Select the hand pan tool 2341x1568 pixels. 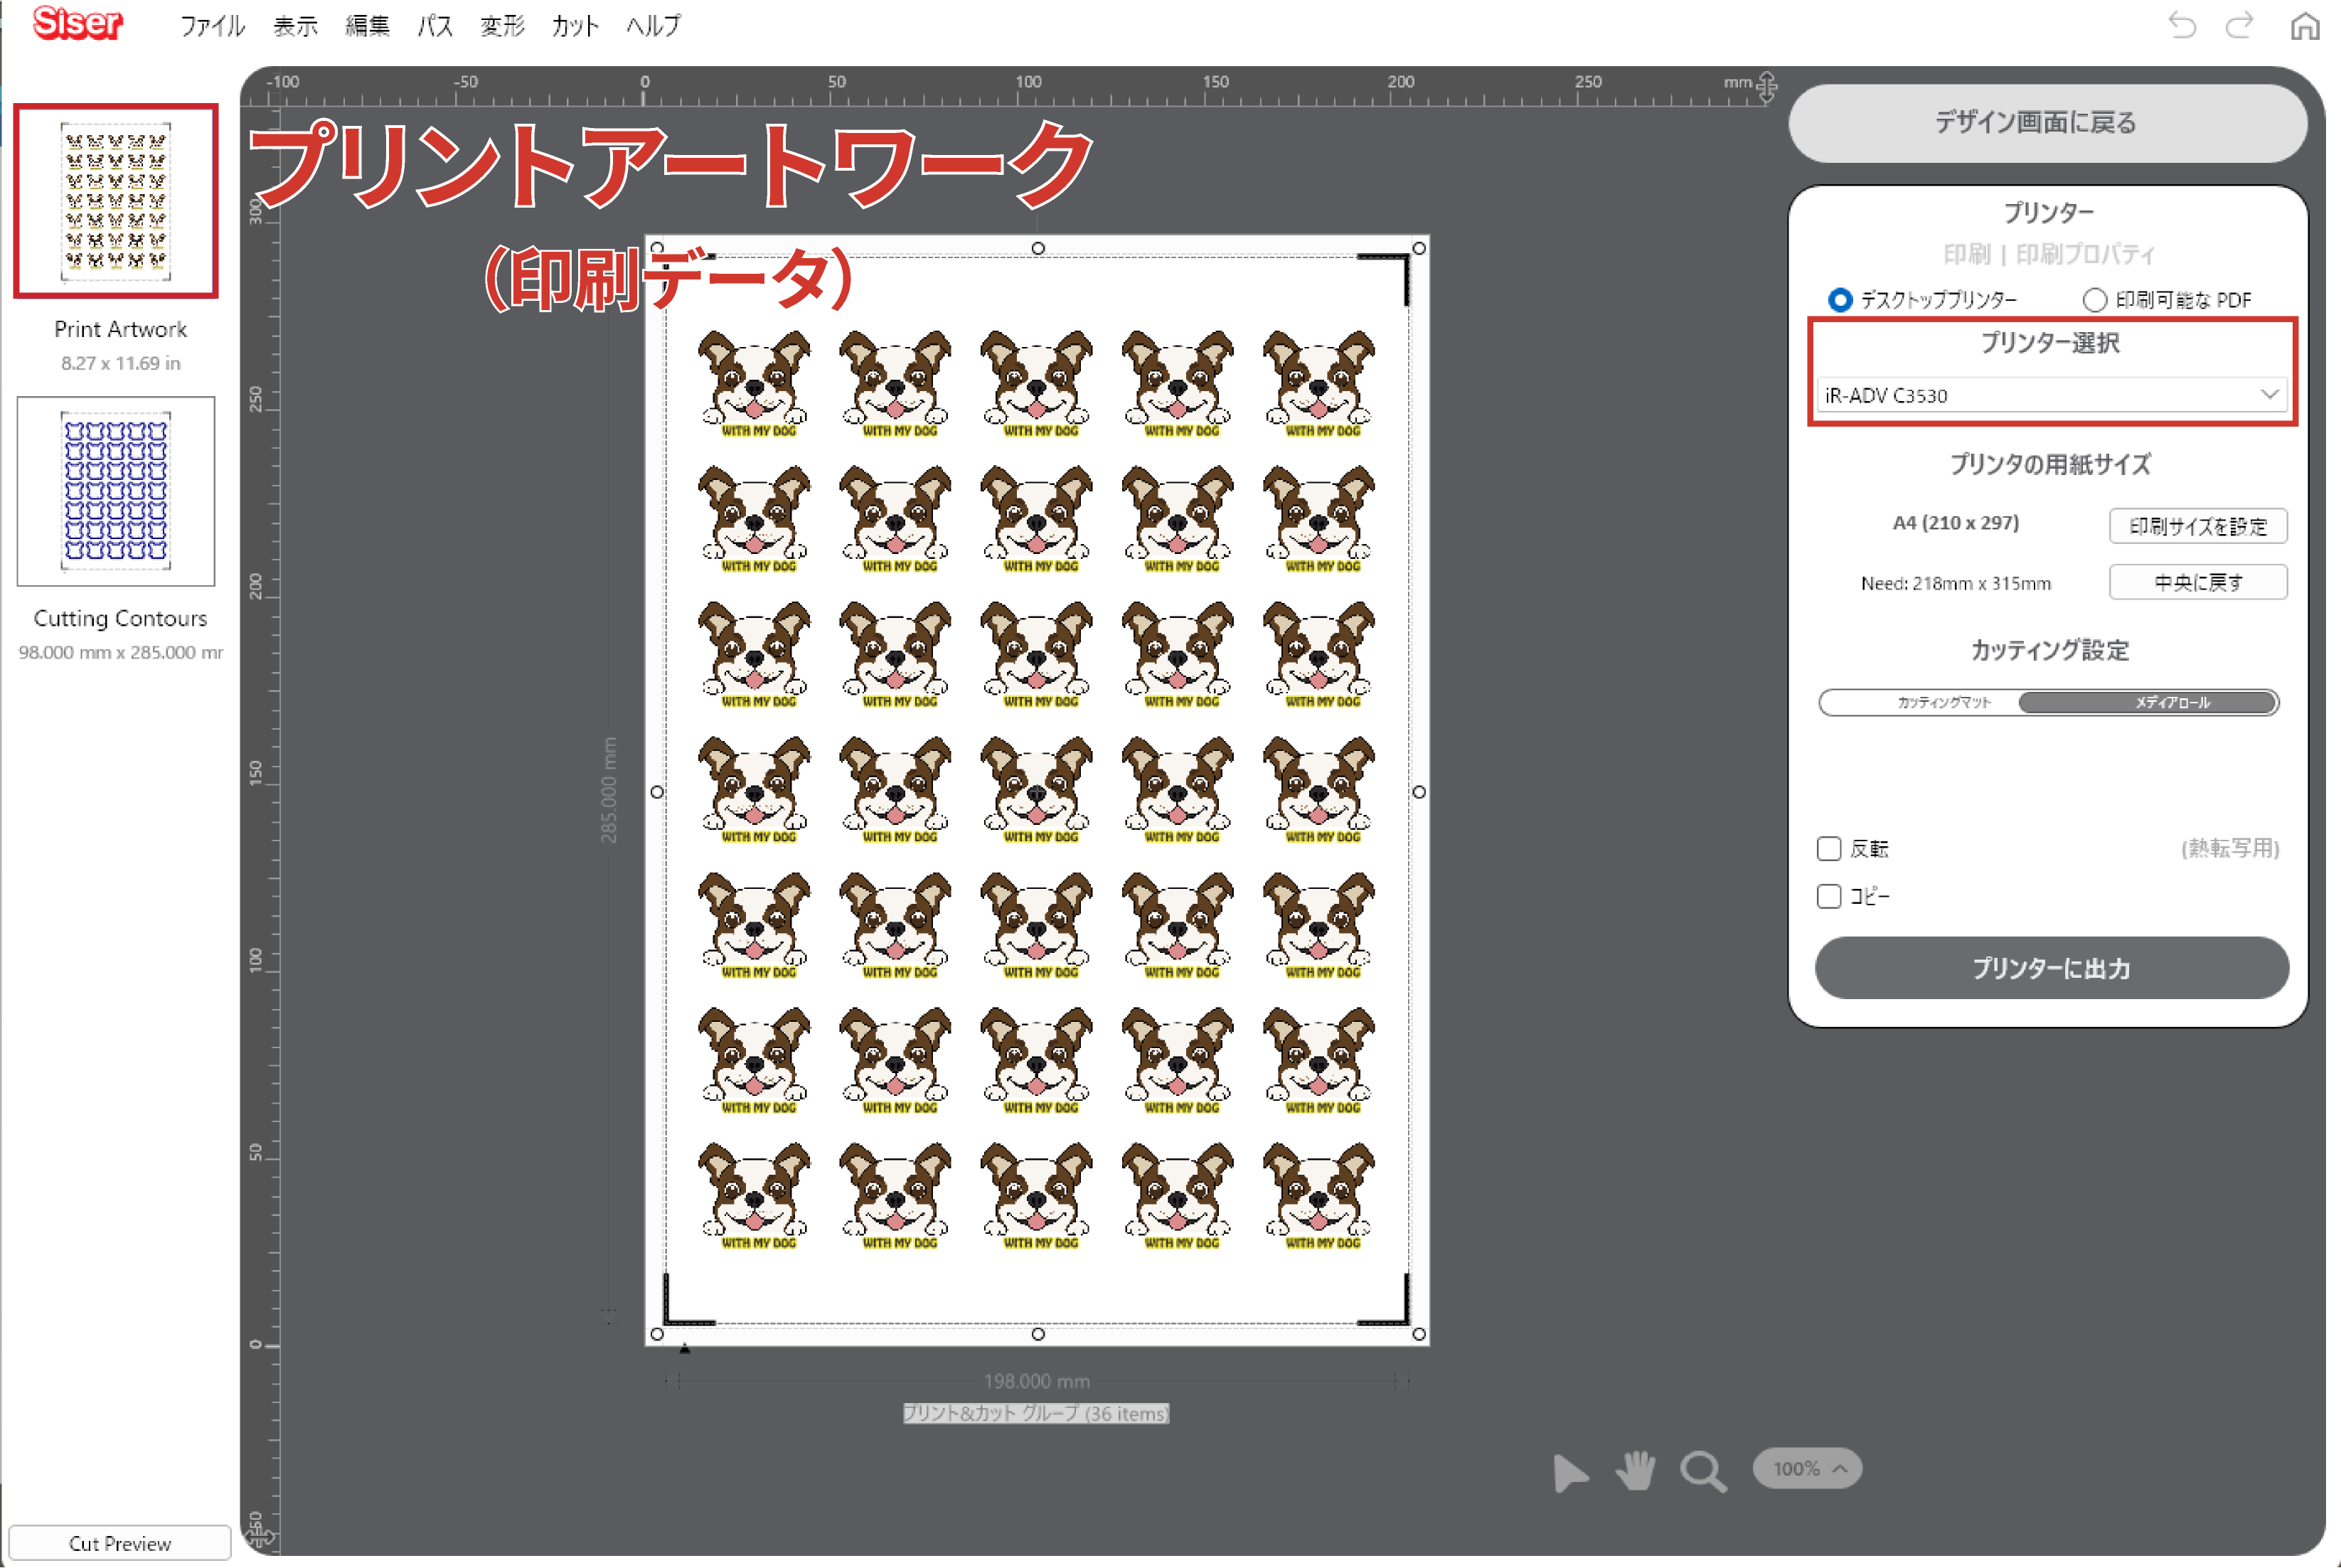[1636, 1470]
